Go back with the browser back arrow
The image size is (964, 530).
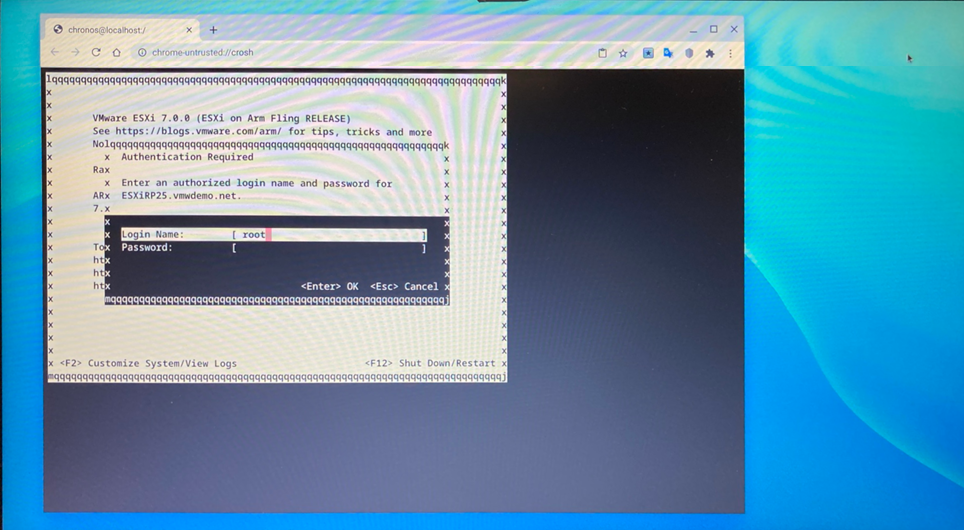(x=55, y=52)
